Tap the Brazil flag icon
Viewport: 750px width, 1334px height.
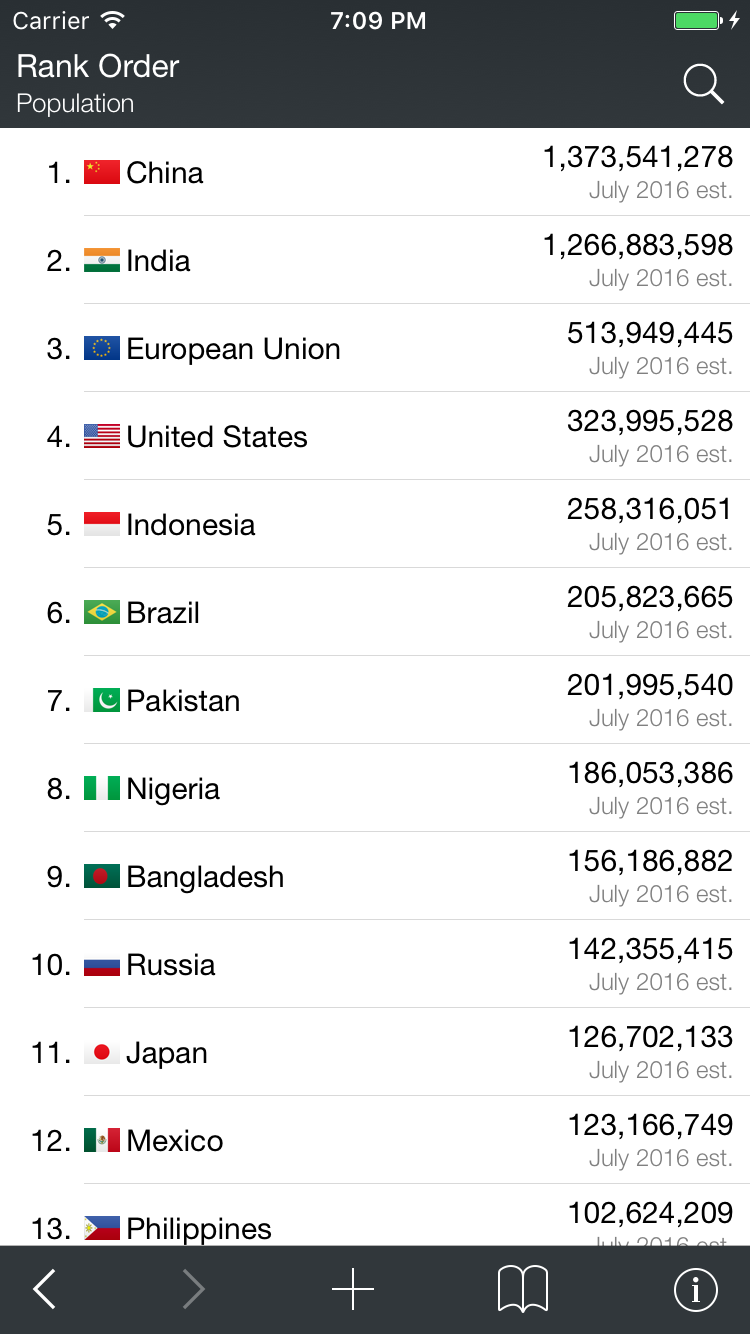[102, 612]
